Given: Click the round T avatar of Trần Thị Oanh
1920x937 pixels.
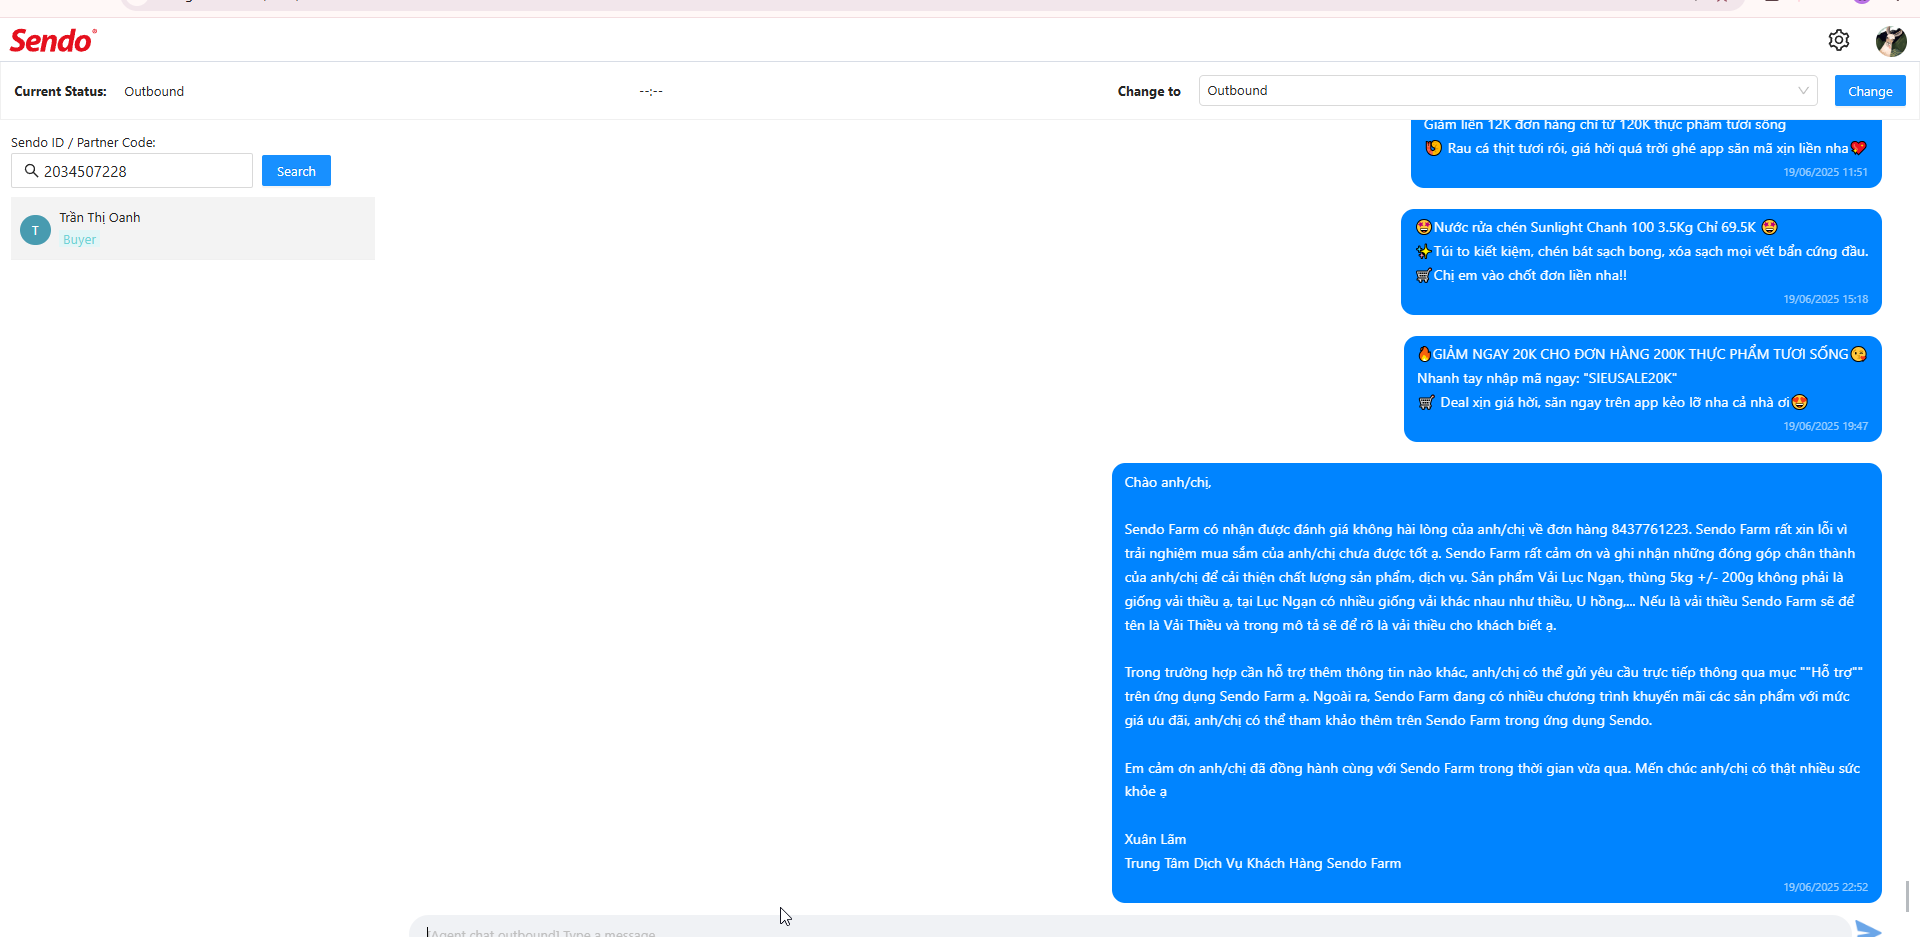Looking at the screenshot, I should click(x=35, y=230).
